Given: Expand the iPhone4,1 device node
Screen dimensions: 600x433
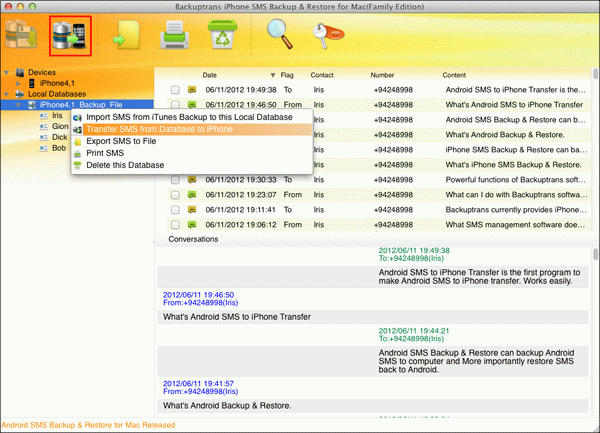Looking at the screenshot, I should (x=18, y=83).
